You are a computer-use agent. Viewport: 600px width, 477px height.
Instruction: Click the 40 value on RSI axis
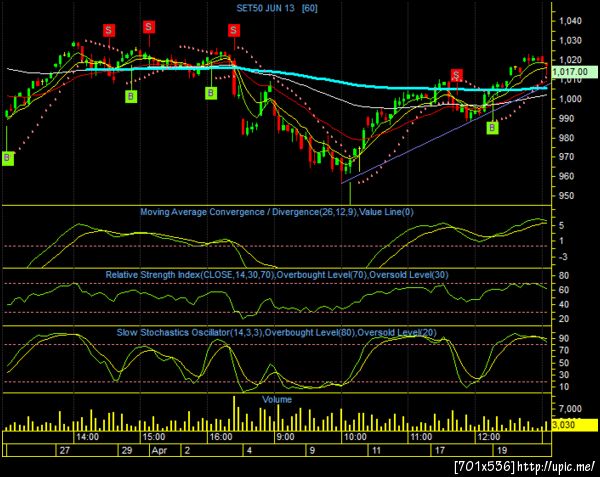[x=564, y=304]
